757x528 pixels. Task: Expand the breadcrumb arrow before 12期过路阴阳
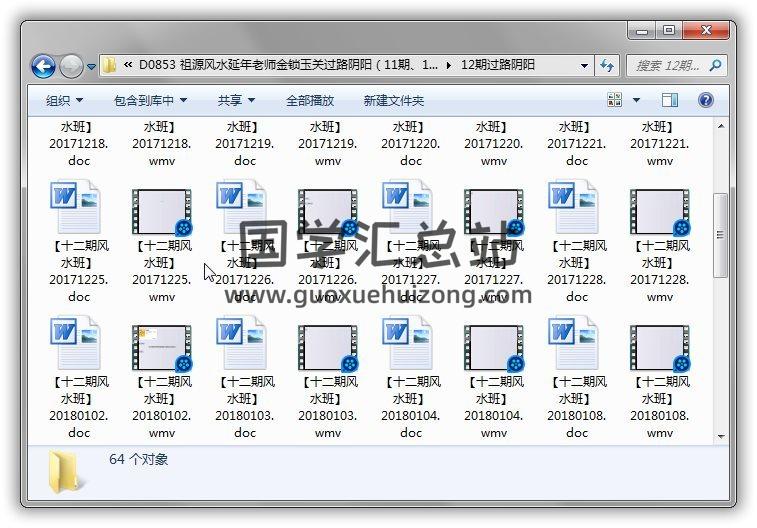coord(449,65)
